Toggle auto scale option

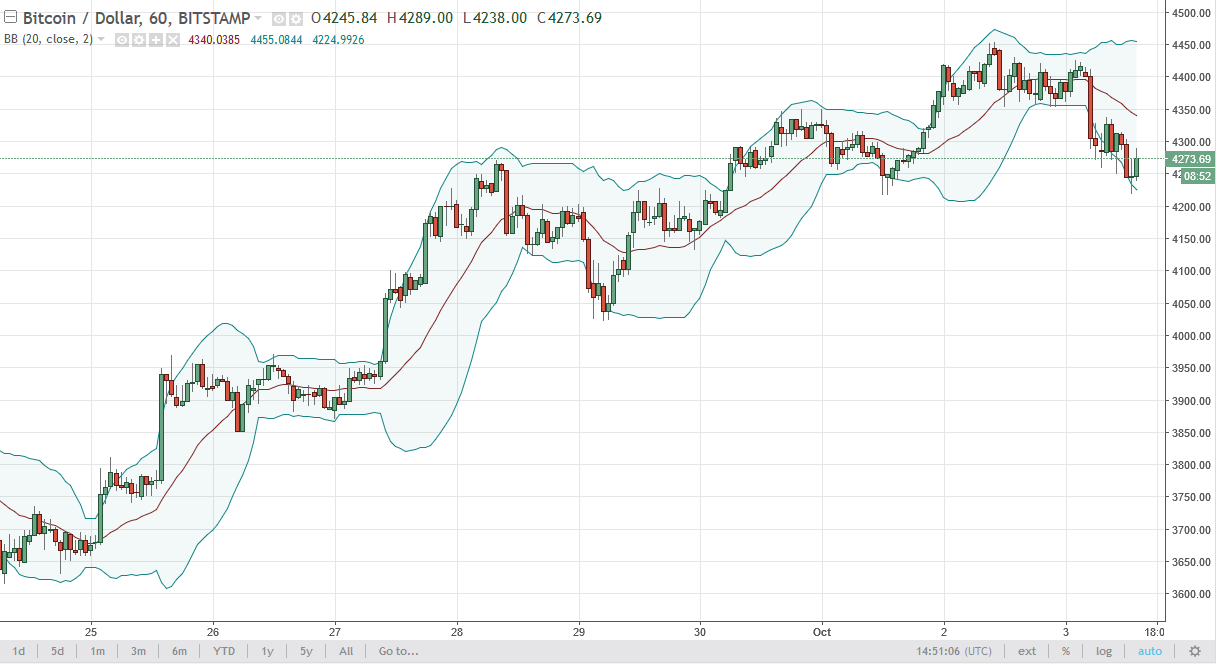point(1150,651)
